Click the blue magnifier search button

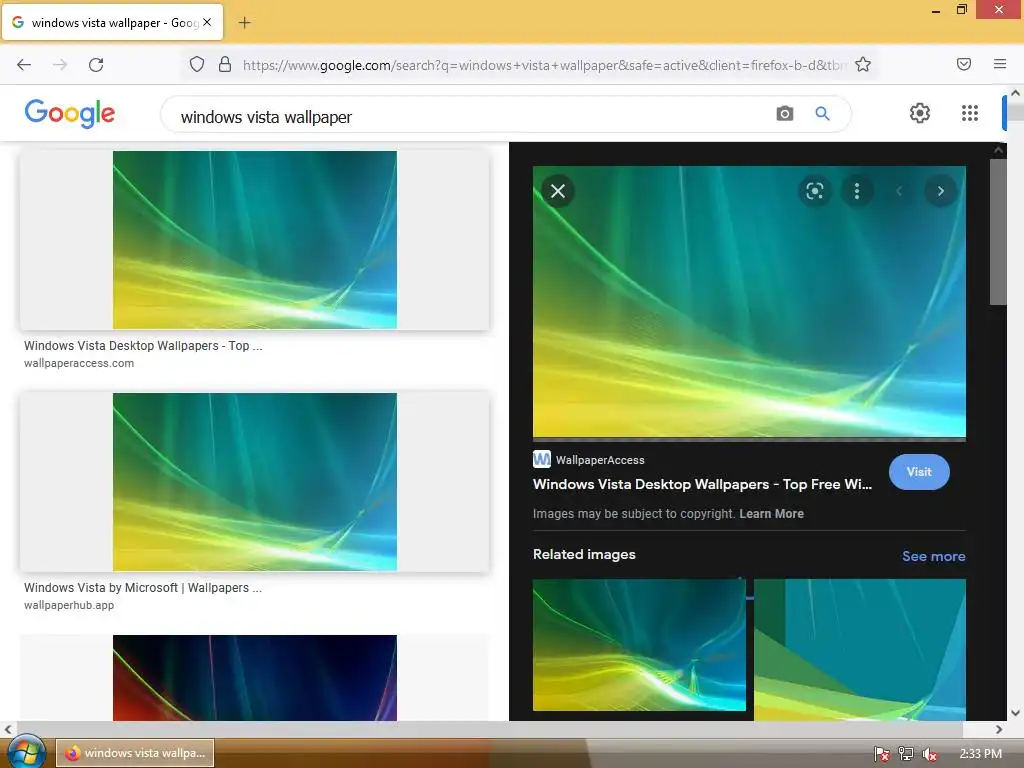pos(822,114)
